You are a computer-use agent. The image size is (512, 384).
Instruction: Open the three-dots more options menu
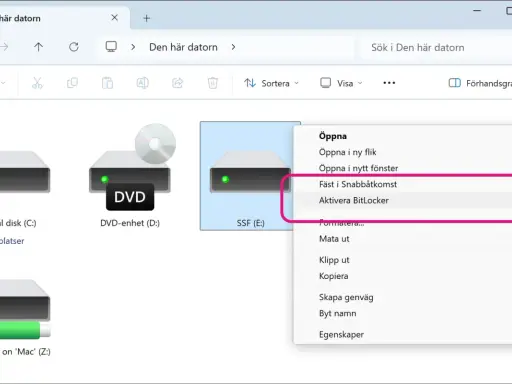point(389,83)
